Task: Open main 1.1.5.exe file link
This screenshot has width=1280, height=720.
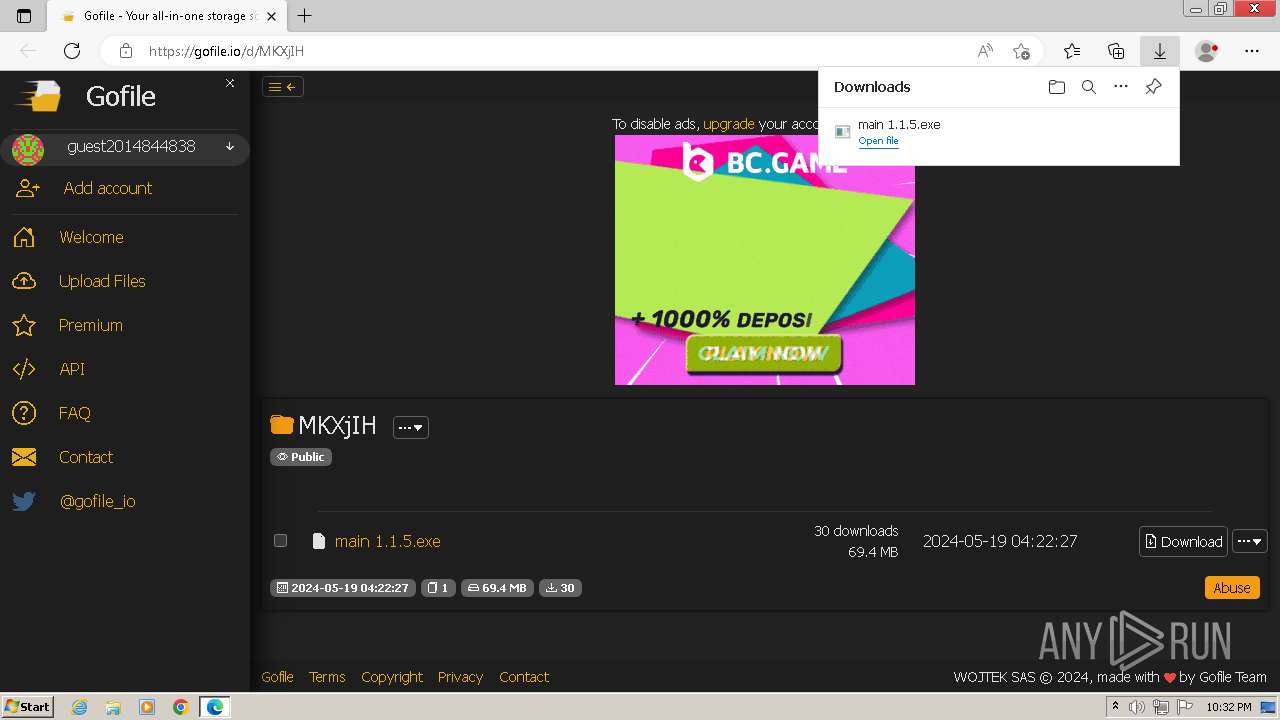Action: click(x=388, y=541)
